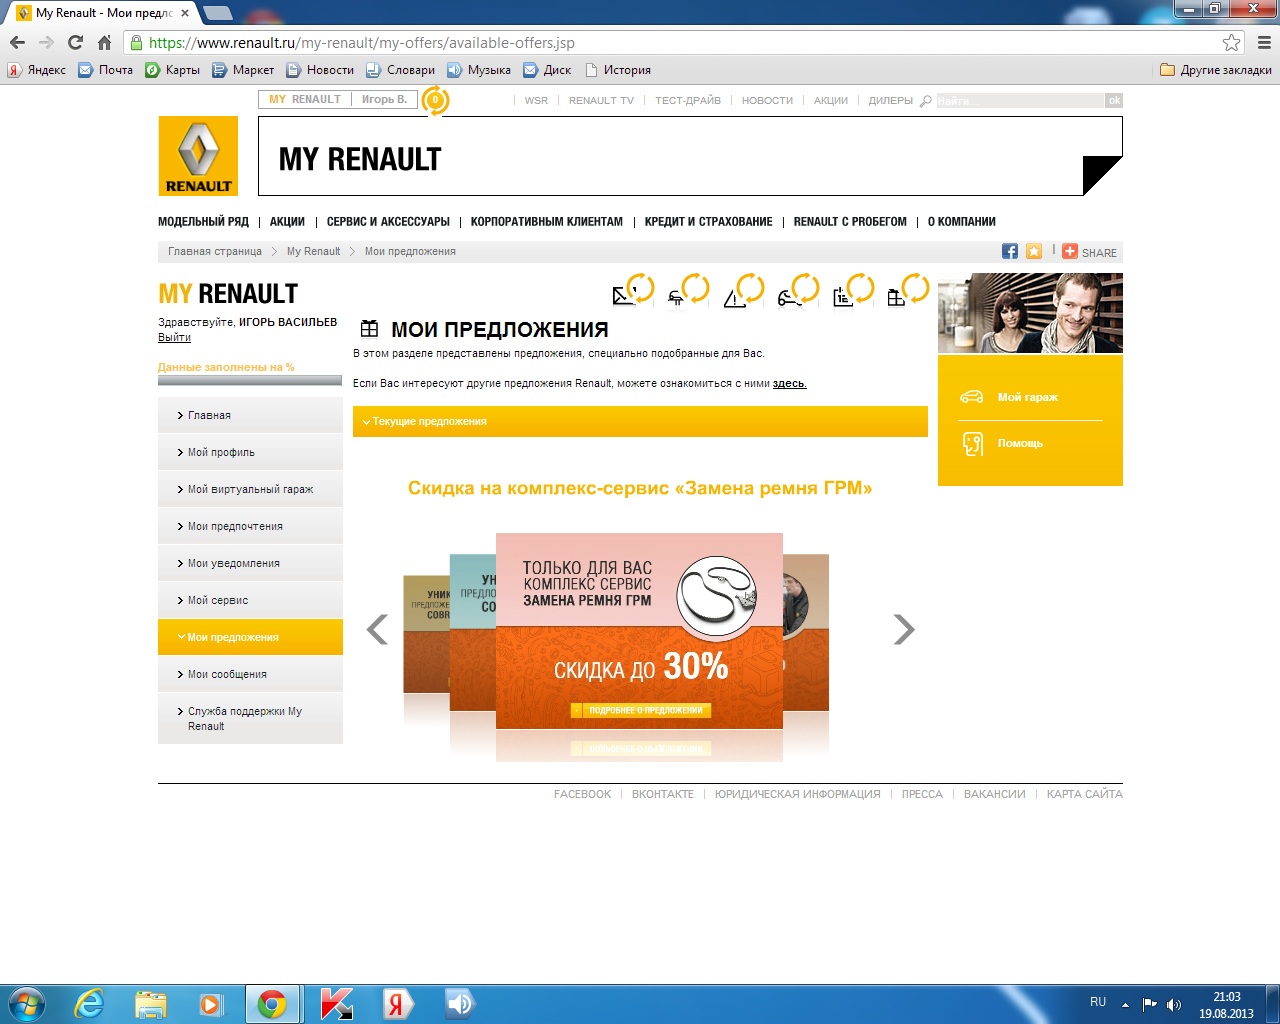Open the messages envelope icon
This screenshot has width=1280, height=1024.
click(x=624, y=296)
